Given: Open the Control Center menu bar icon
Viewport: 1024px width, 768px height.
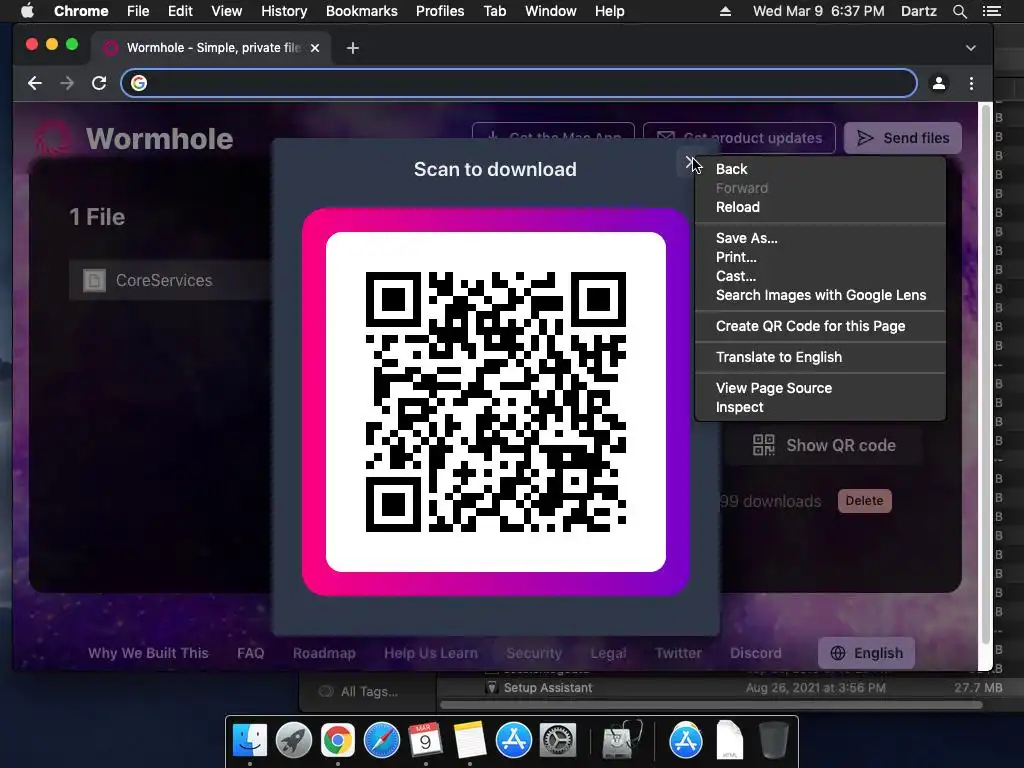Looking at the screenshot, I should pyautogui.click(x=991, y=11).
